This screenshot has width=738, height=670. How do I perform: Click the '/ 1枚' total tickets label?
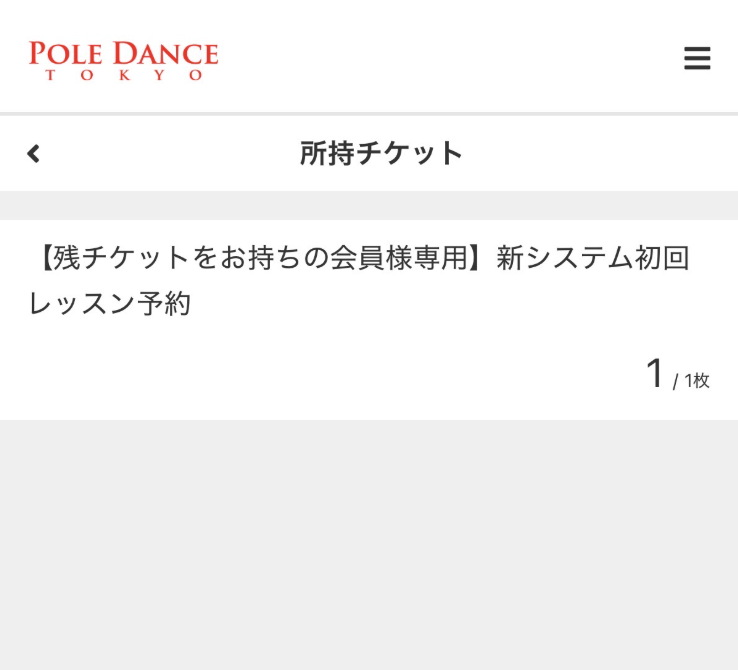coord(691,380)
